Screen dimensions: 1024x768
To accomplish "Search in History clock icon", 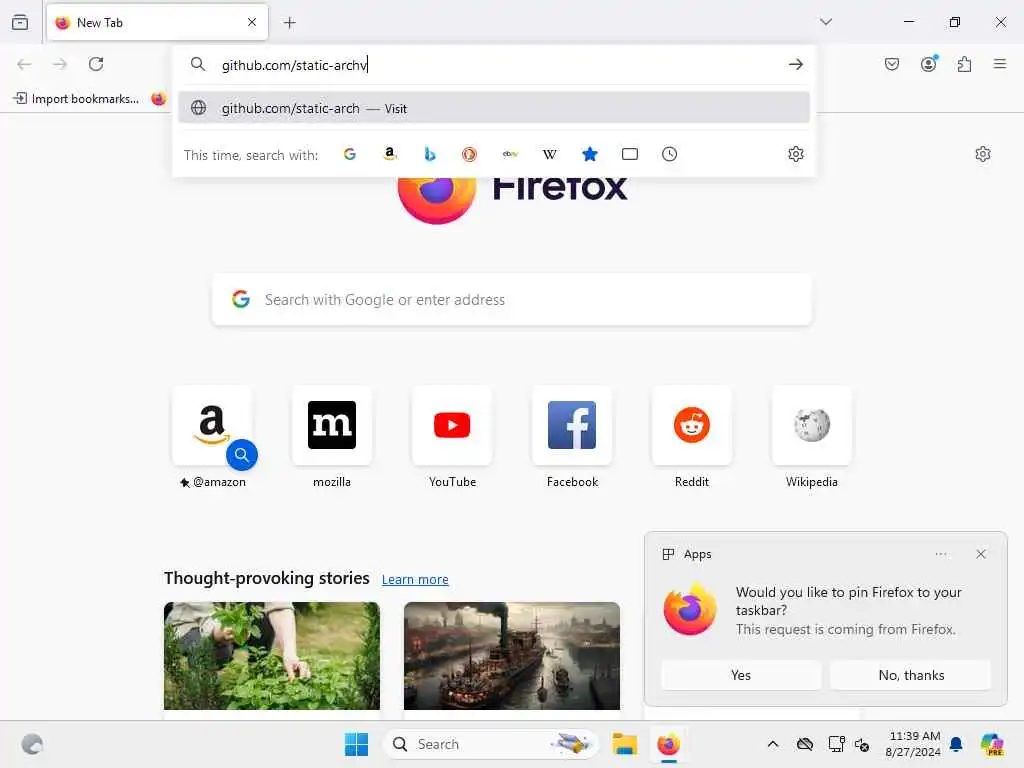I will coord(669,154).
